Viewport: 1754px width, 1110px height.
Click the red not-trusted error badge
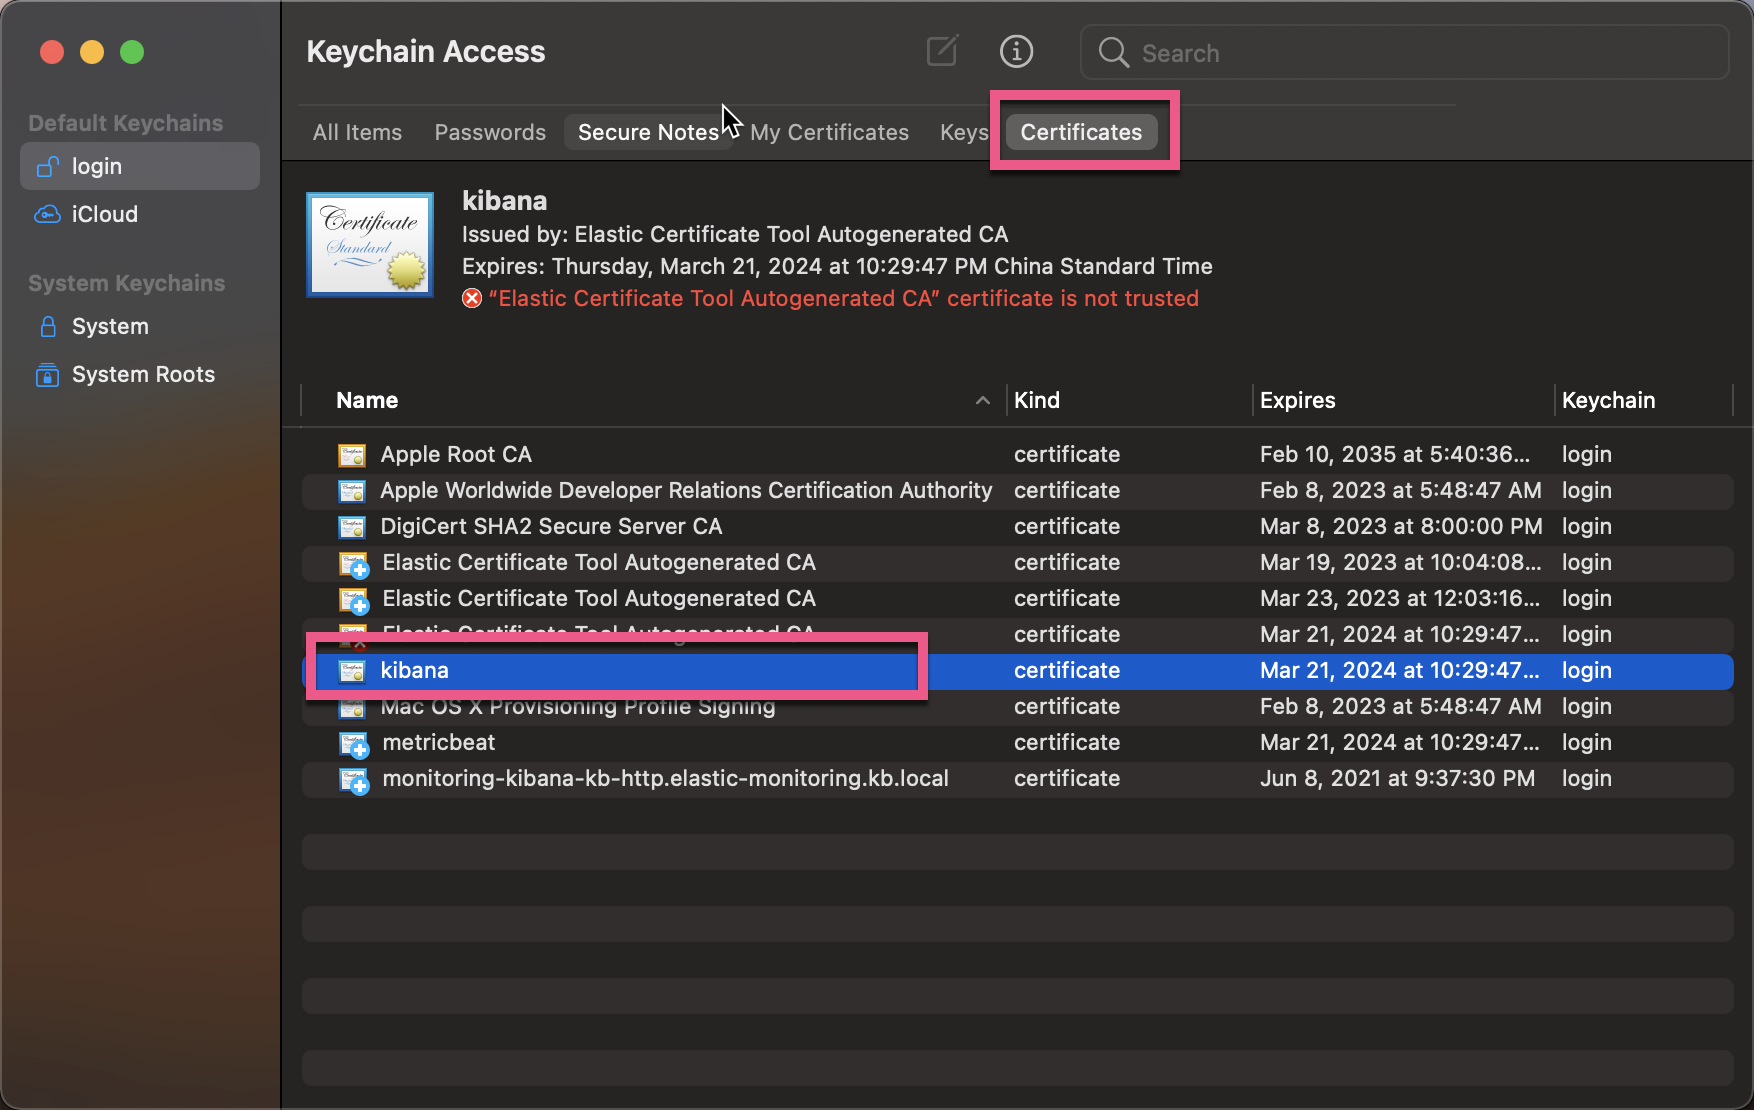[x=471, y=298]
